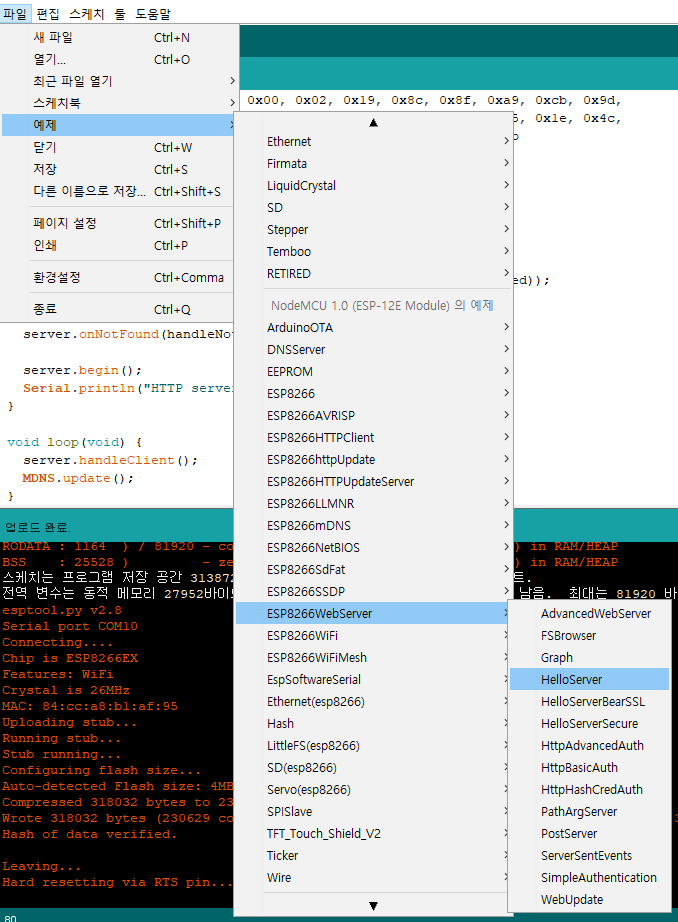Open the 스케치 menu
The height and width of the screenshot is (922, 678).
tap(86, 13)
